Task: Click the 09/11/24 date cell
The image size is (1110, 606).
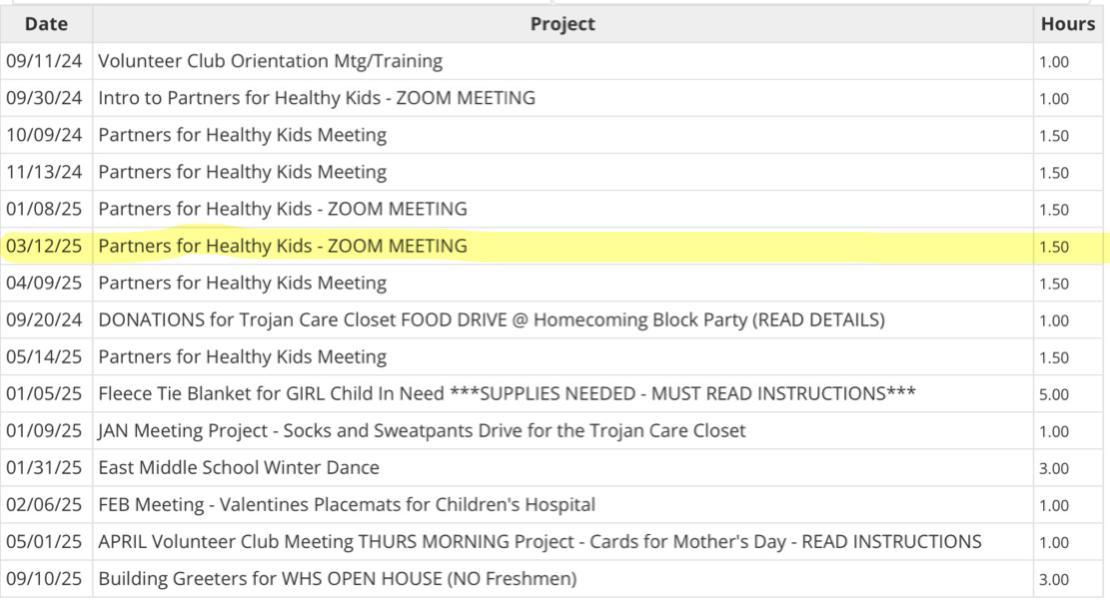Action: point(44,61)
